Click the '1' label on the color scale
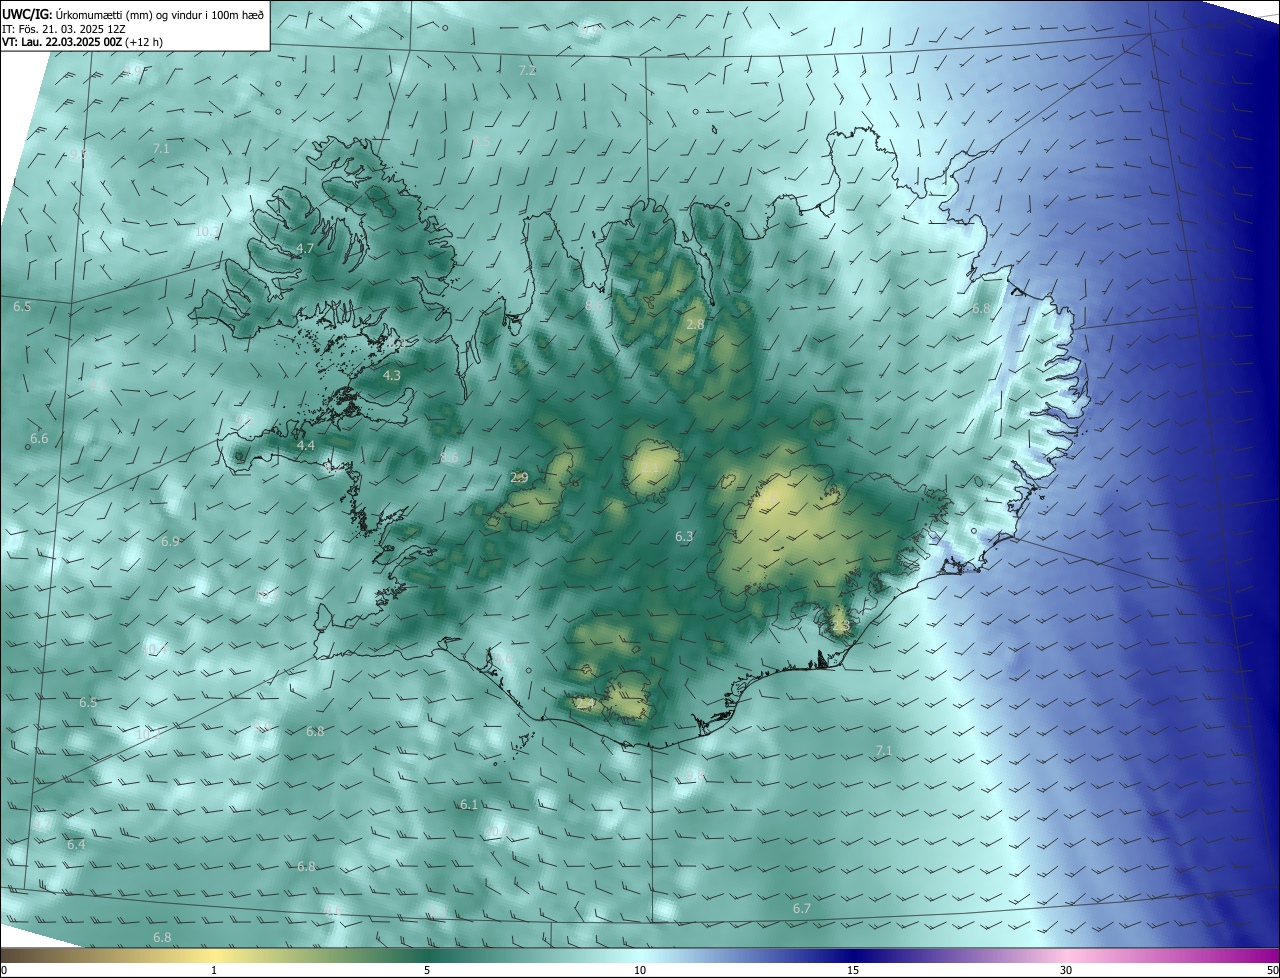The width and height of the screenshot is (1280, 978). [x=214, y=970]
